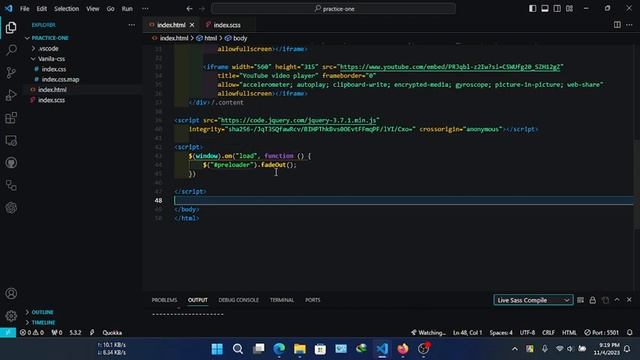Screen dimensions: 640x360
Task: Change the HTML language mode
Action: 569,333
